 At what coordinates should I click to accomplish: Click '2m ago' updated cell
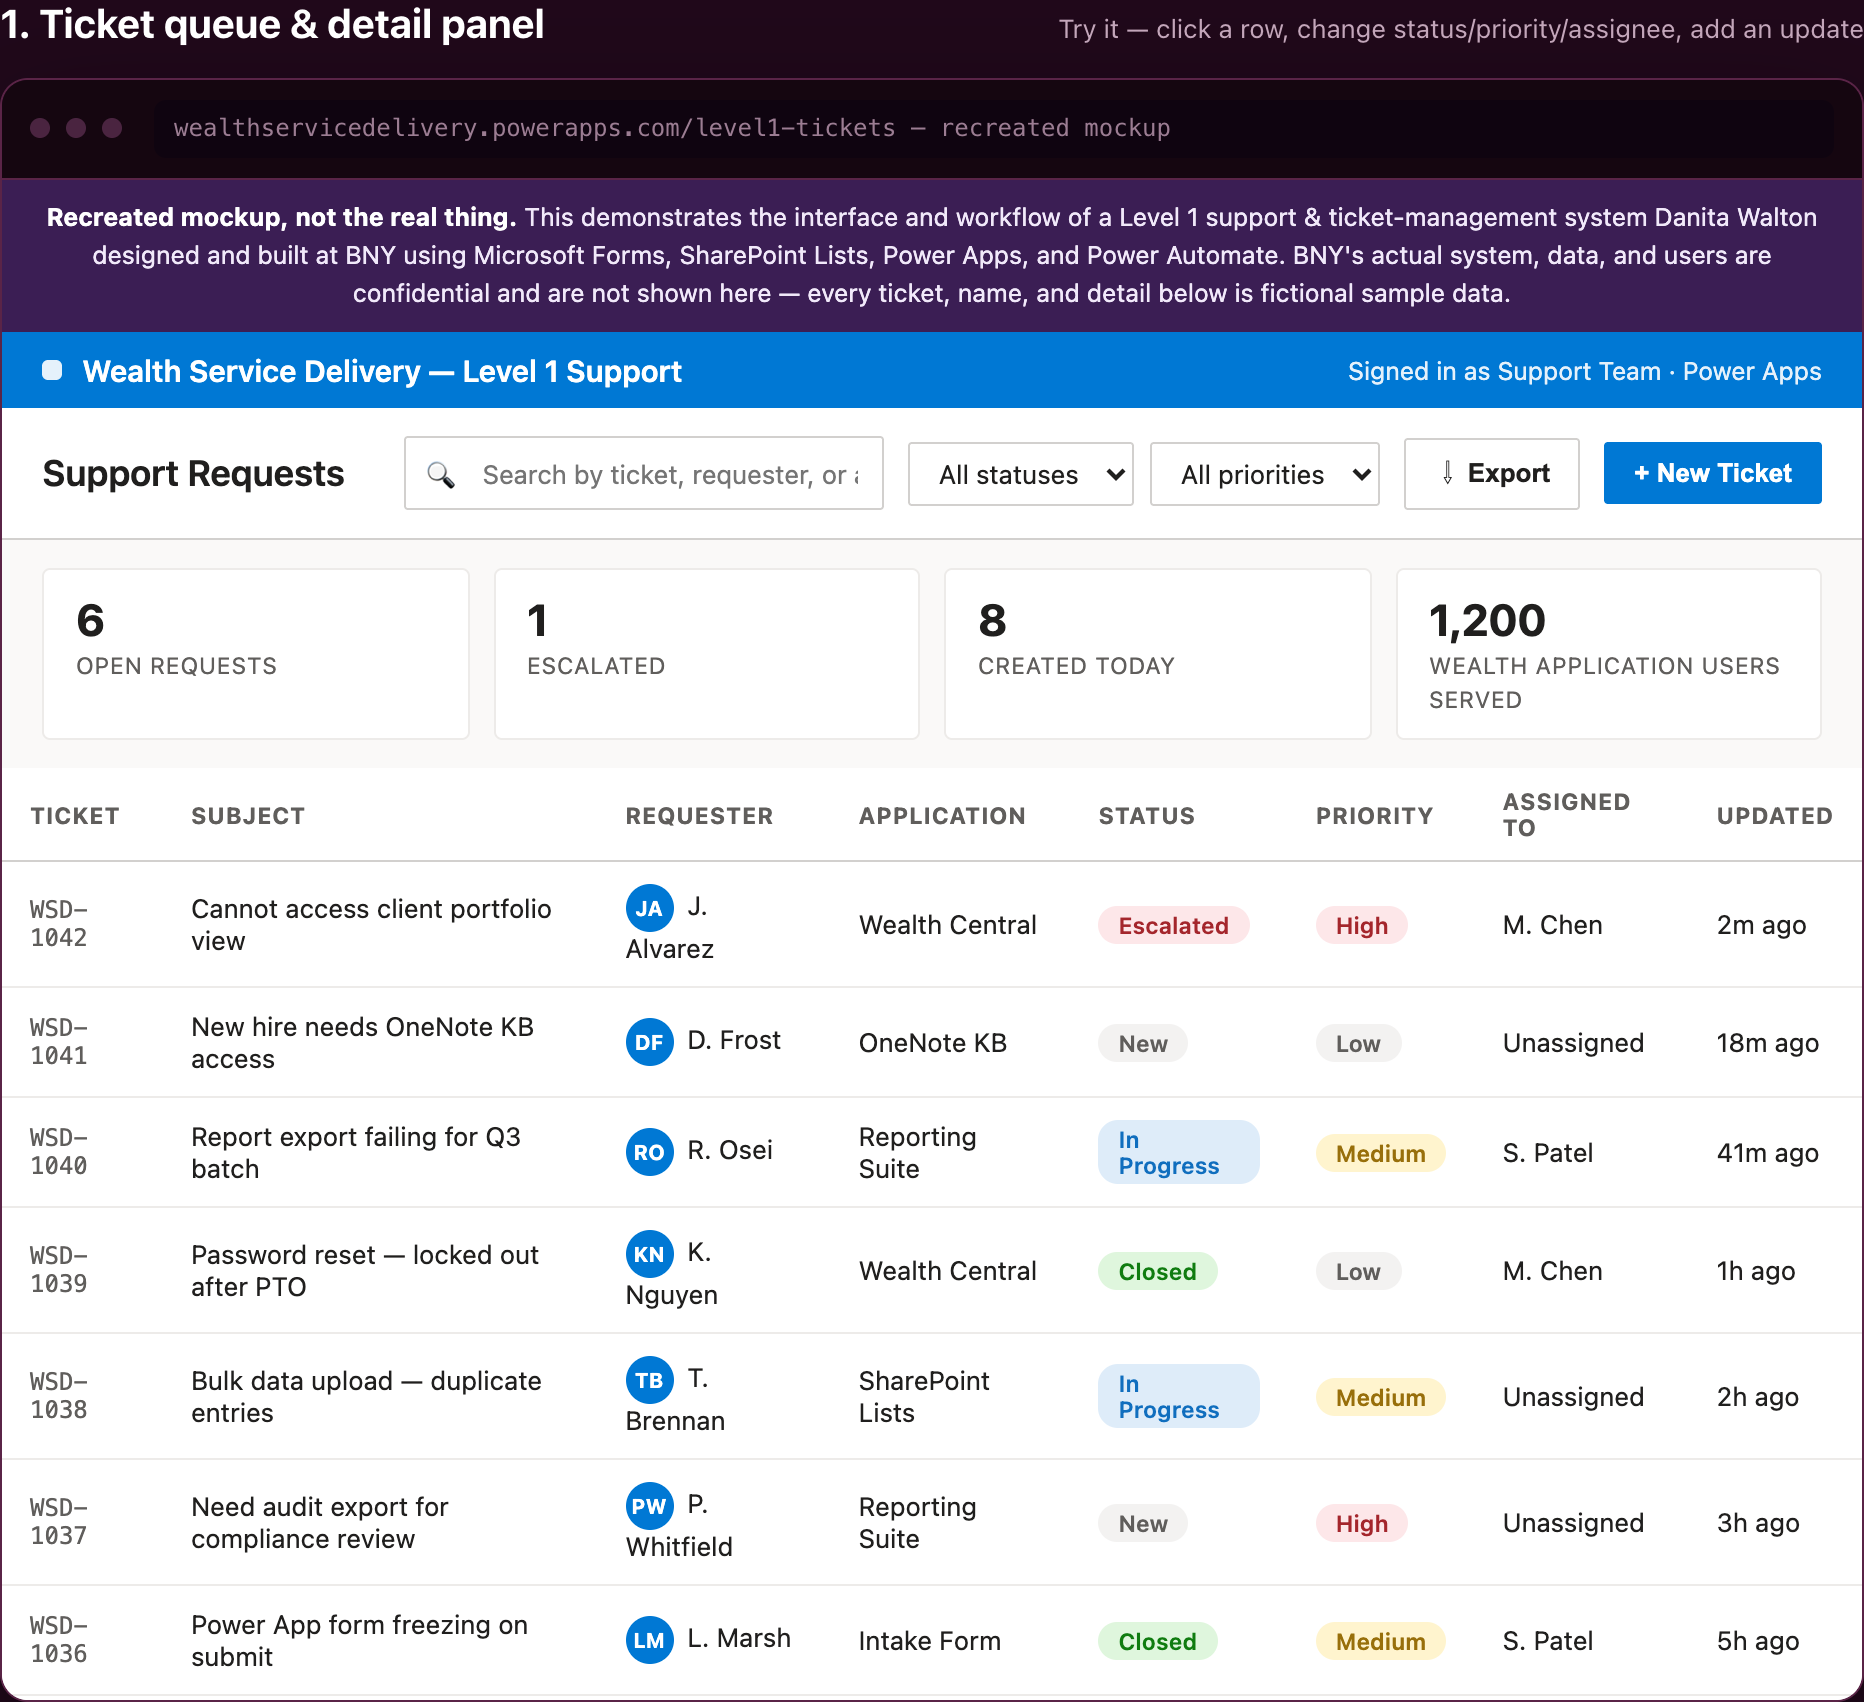point(1761,925)
